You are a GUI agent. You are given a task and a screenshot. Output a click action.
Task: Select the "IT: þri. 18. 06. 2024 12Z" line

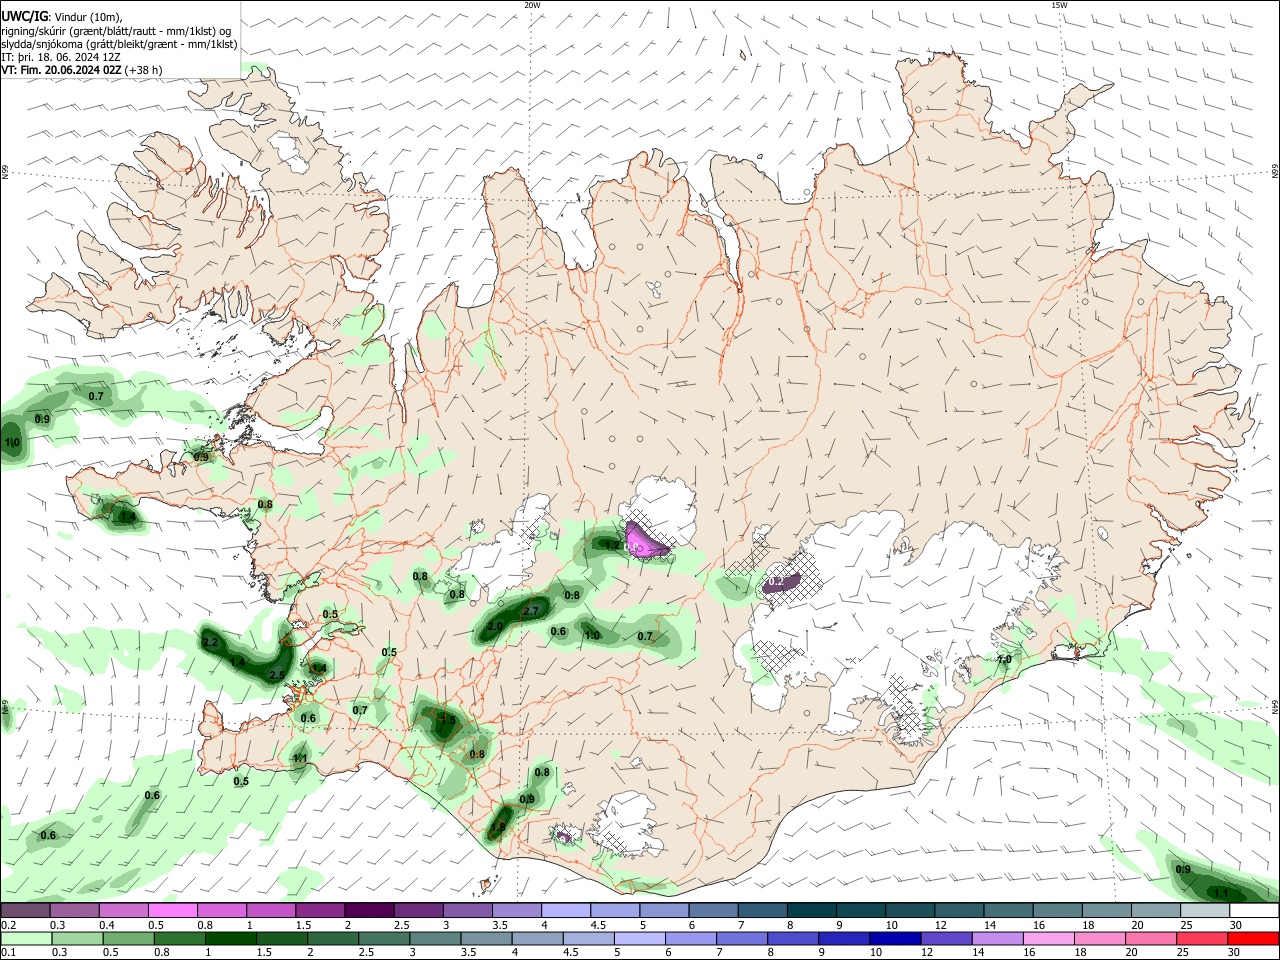62,57
